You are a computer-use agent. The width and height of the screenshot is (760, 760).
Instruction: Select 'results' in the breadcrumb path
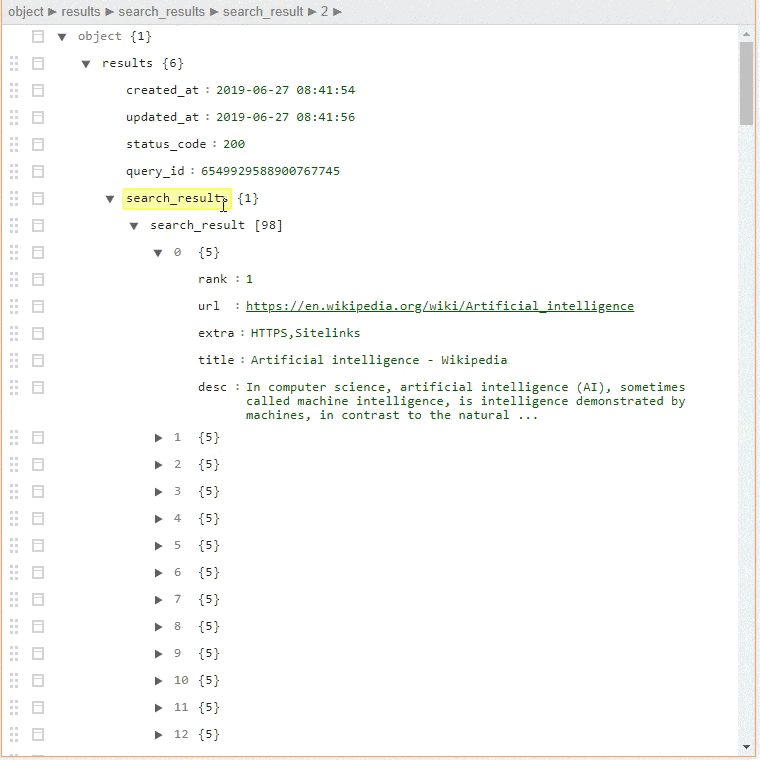81,12
